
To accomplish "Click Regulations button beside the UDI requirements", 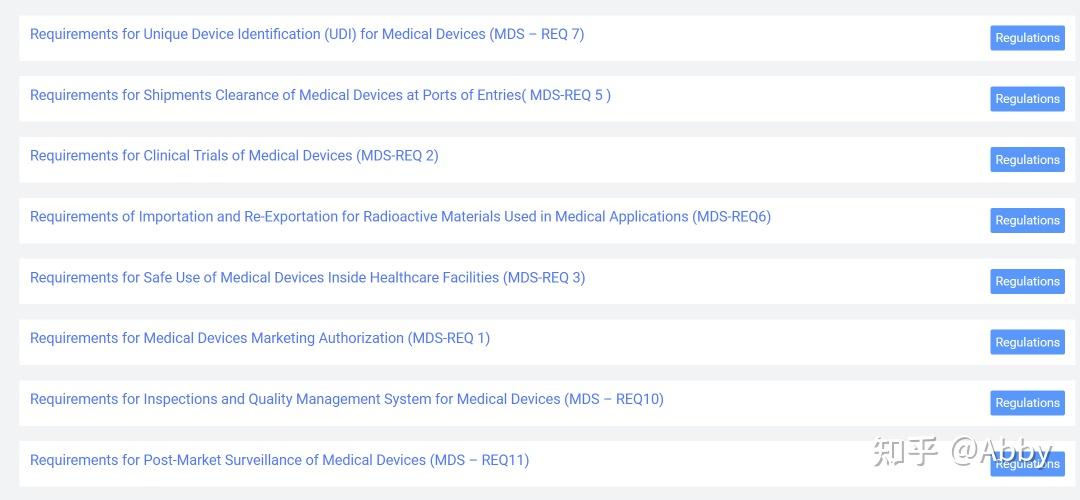I will point(1027,38).
